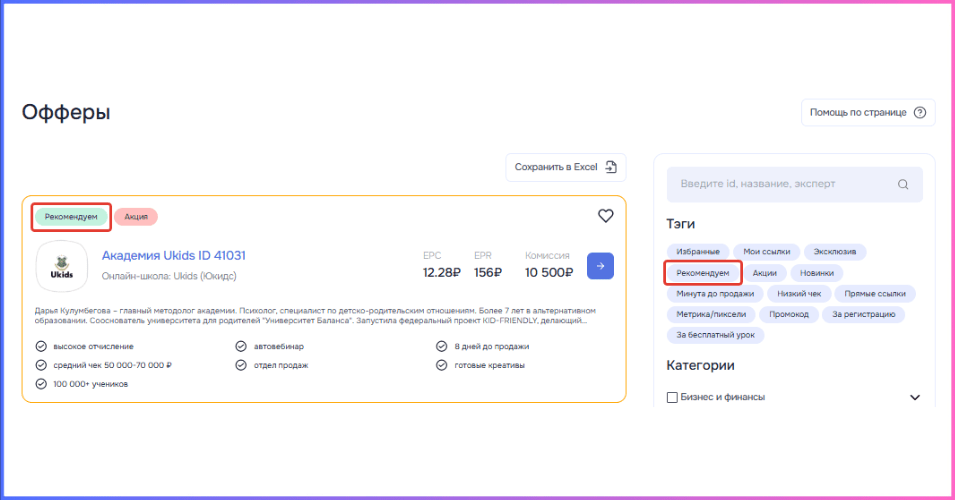This screenshot has height=500, width=955.
Task: Filter by Новинки tag
Action: click(817, 273)
